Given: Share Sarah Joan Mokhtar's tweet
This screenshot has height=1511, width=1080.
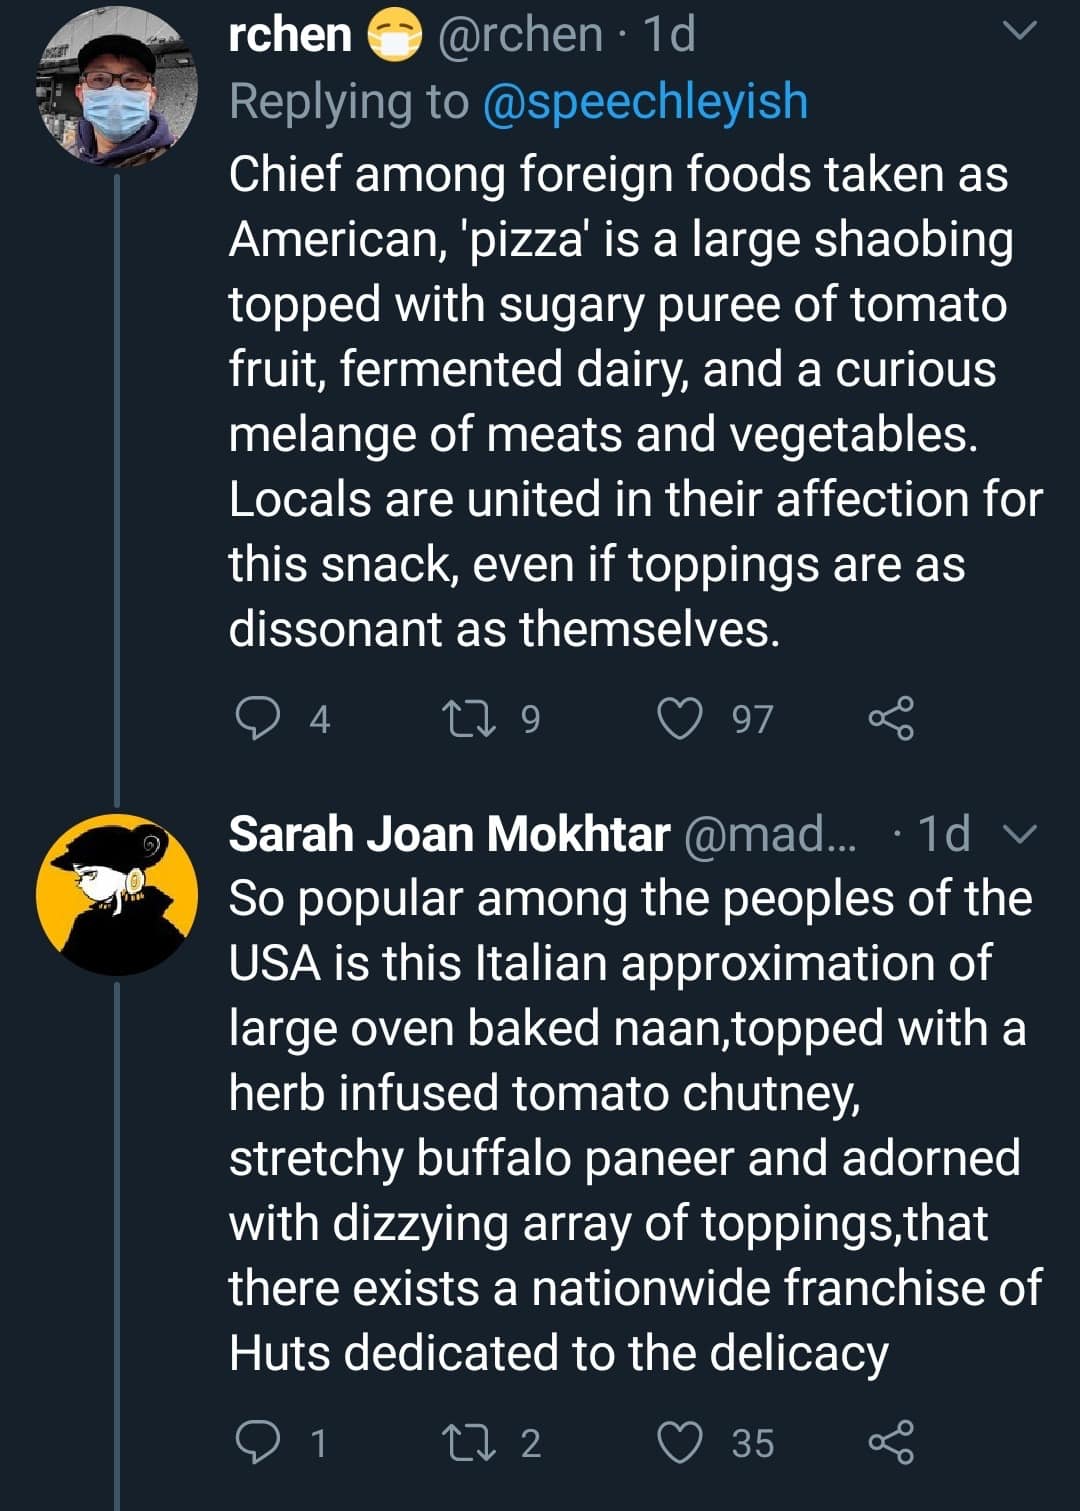Looking at the screenshot, I should [x=890, y=1442].
